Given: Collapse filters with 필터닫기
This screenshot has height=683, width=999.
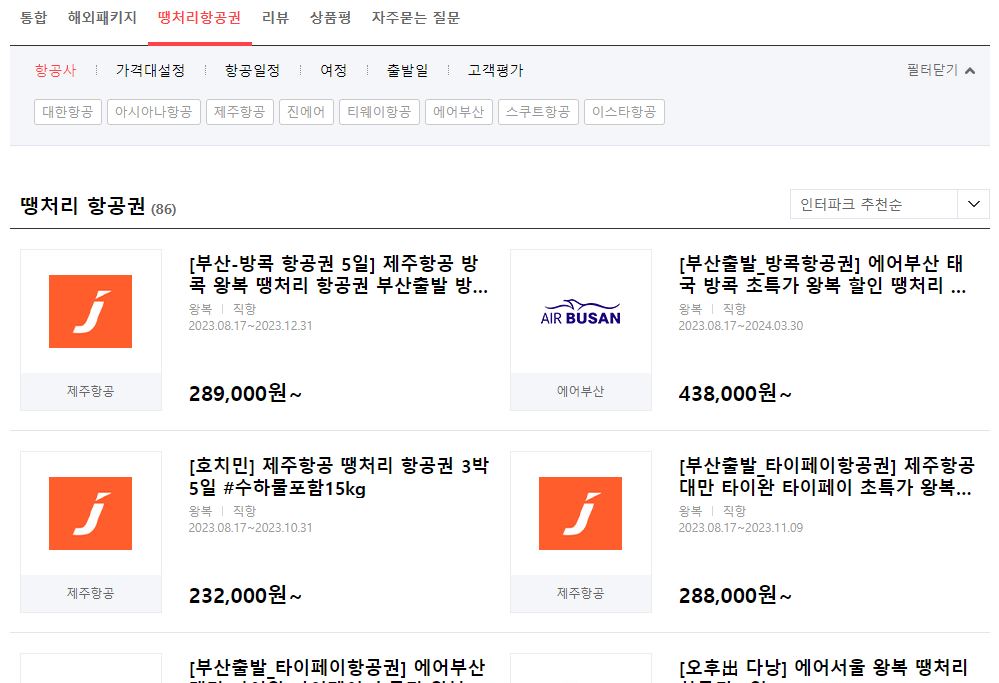Looking at the screenshot, I should pos(940,70).
